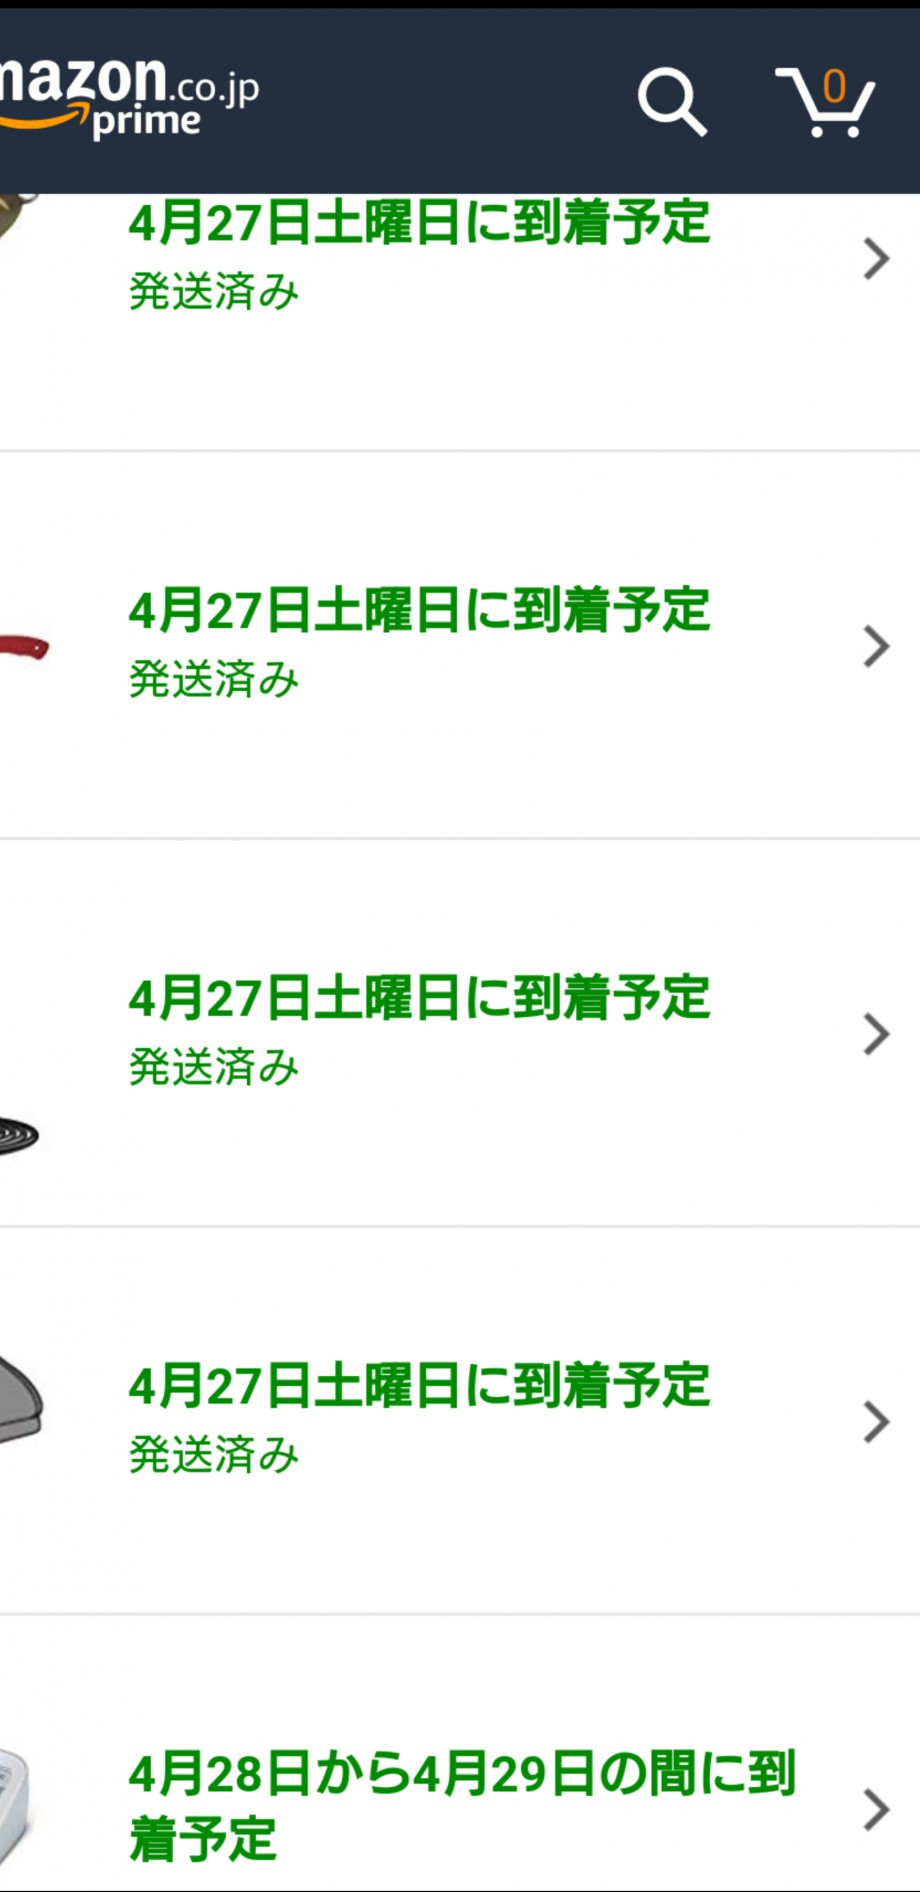
Task: Open the chevron for April 28–29 order
Action: pyautogui.click(x=876, y=1809)
